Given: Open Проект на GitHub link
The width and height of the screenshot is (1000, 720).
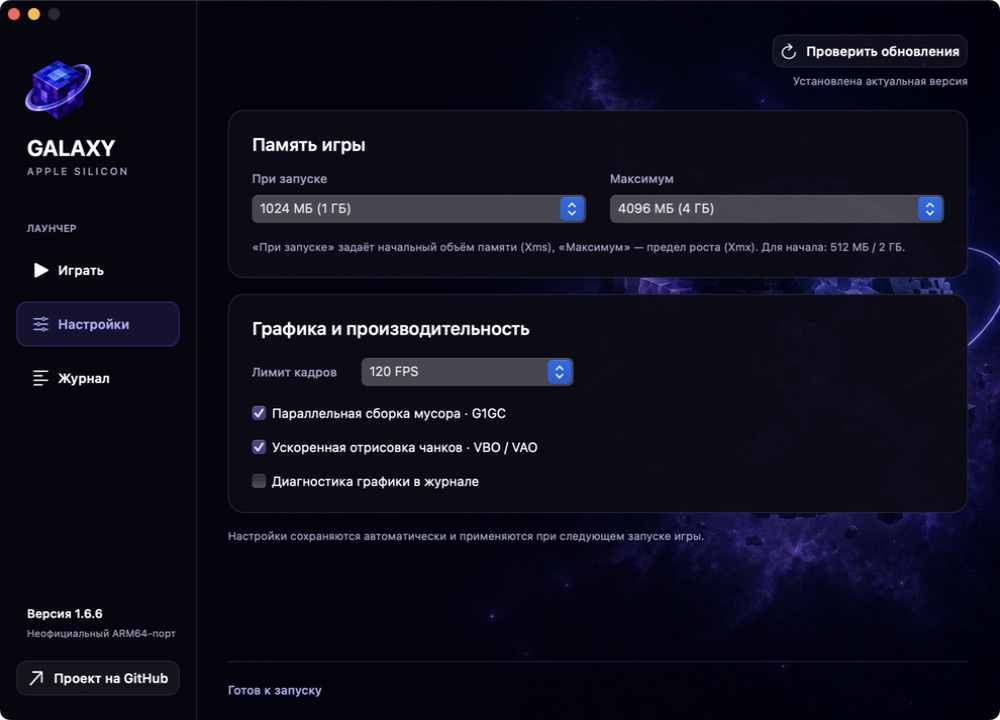Looking at the screenshot, I should pyautogui.click(x=98, y=678).
